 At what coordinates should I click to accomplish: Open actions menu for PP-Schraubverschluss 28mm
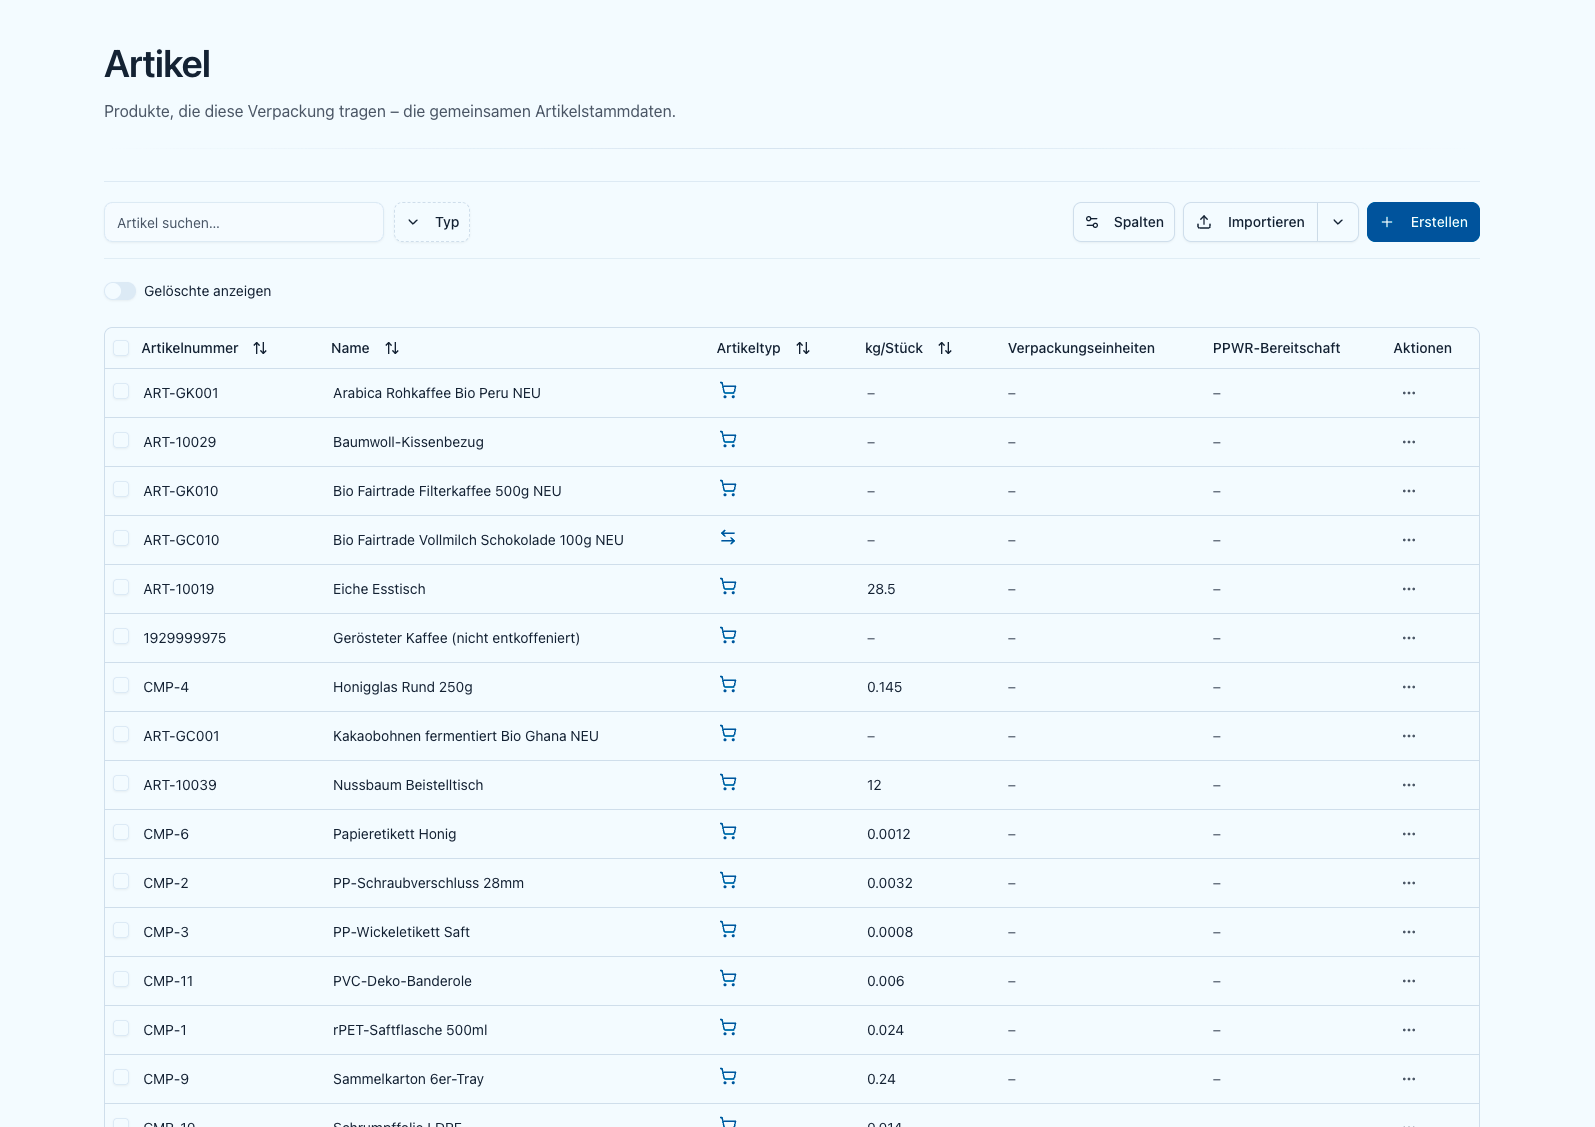[1409, 883]
